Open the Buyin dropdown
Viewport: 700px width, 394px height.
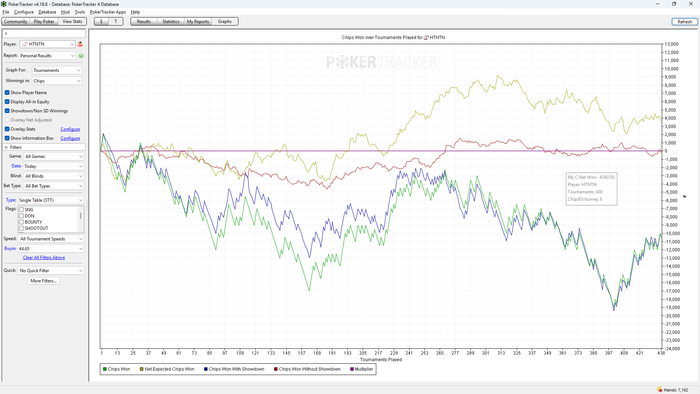click(x=50, y=249)
